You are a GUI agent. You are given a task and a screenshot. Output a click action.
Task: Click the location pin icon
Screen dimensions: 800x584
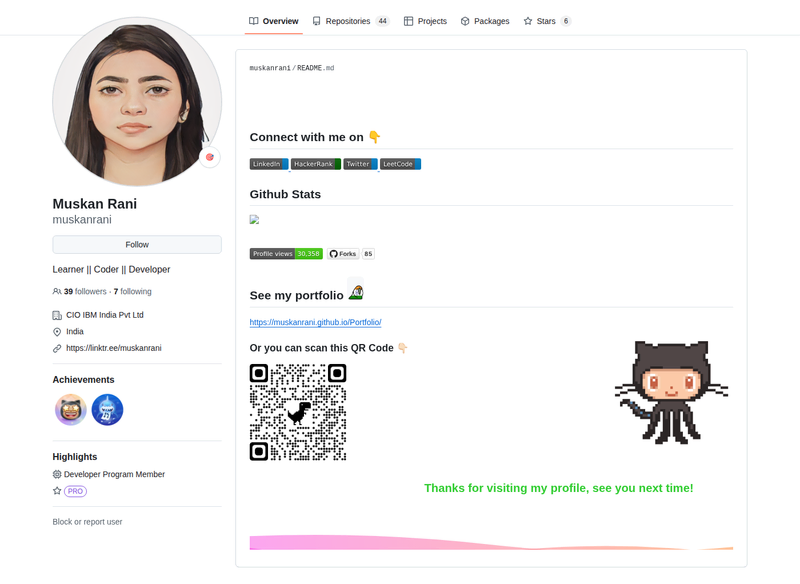coord(57,332)
